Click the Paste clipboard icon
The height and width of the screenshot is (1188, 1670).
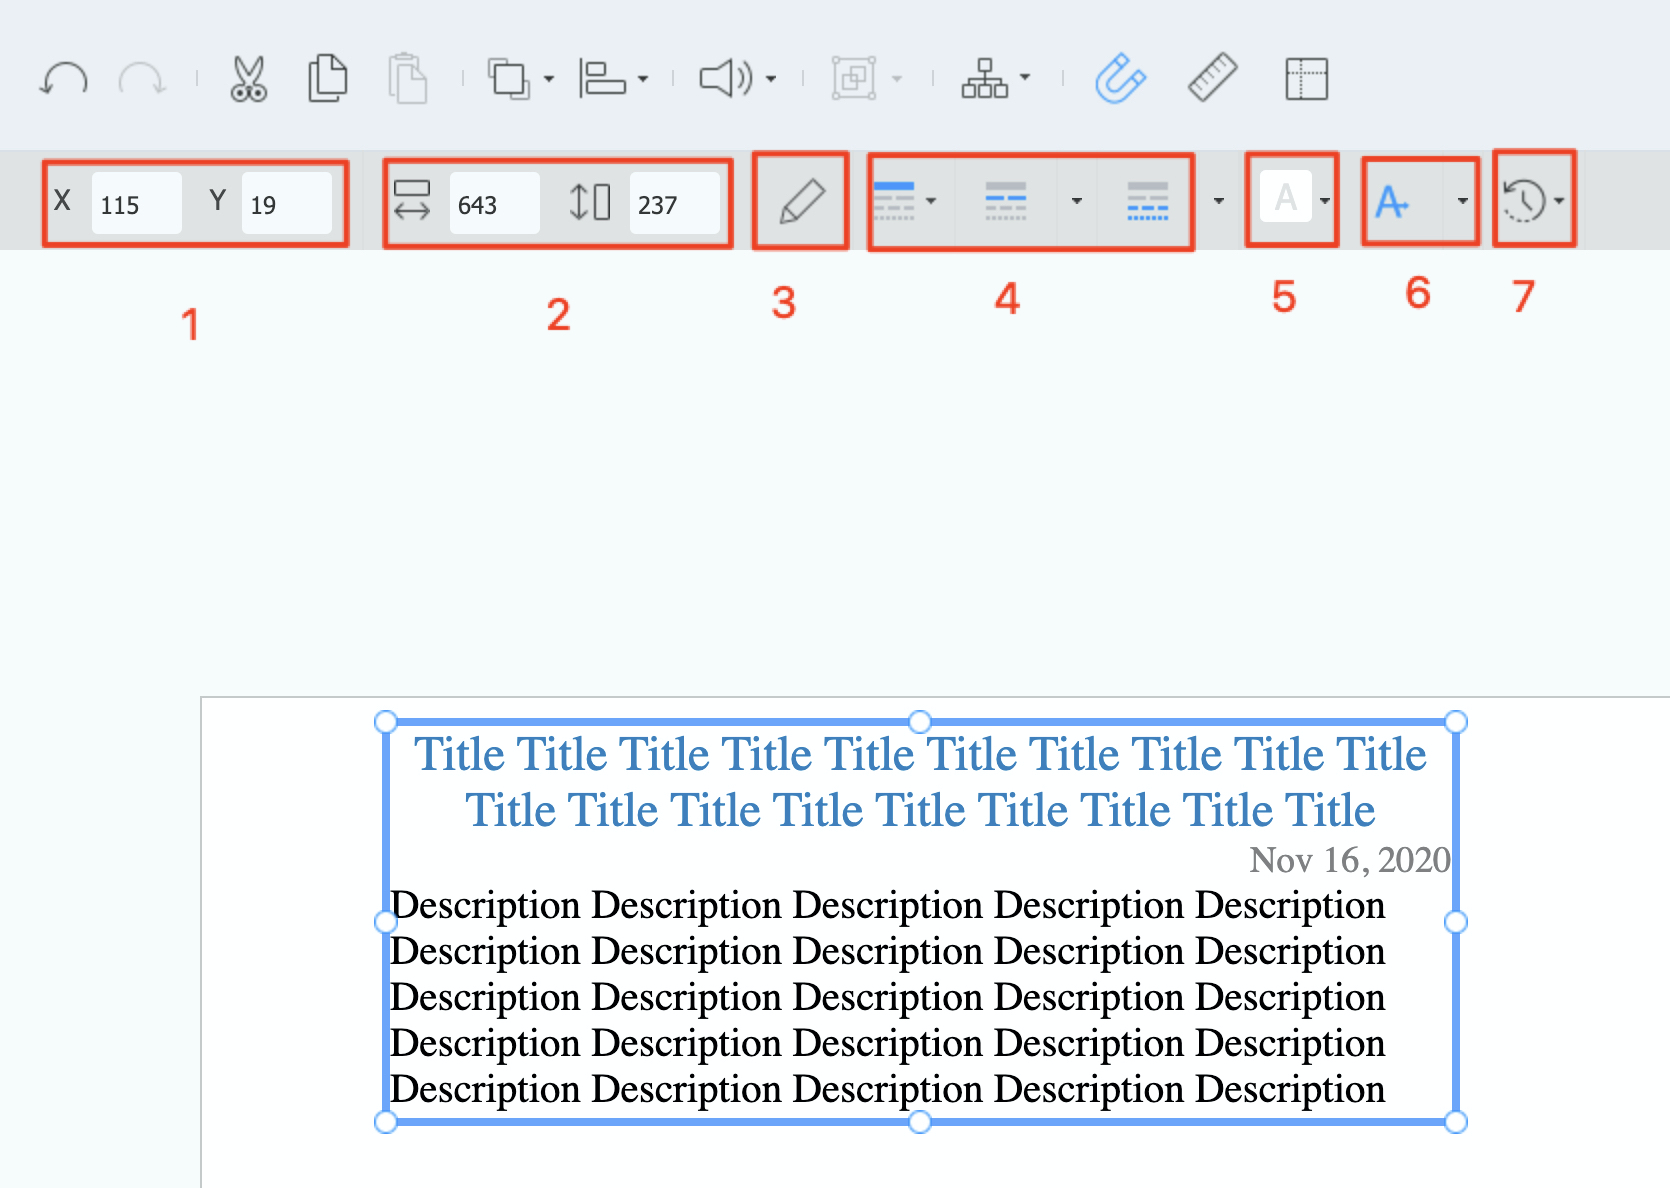[408, 78]
